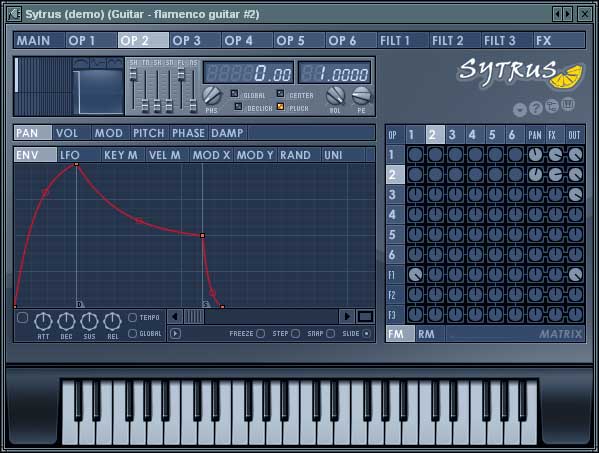Screen dimensions: 599x453
Task: Click matrix row 2 FX knob
Action: [555, 175]
